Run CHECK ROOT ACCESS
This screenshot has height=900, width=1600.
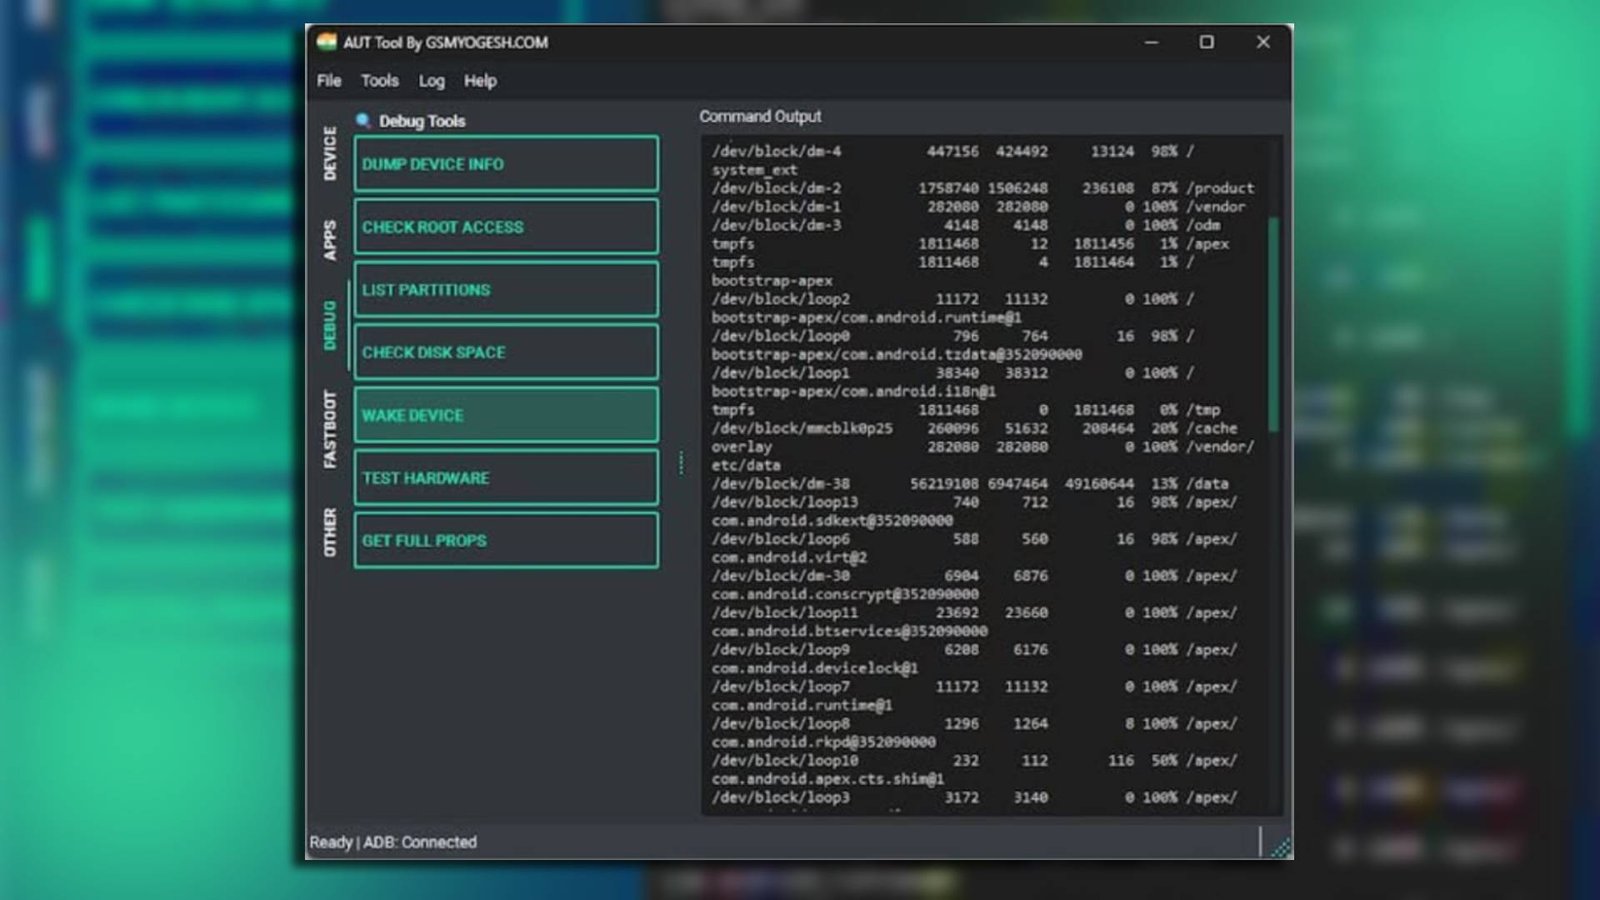[506, 226]
